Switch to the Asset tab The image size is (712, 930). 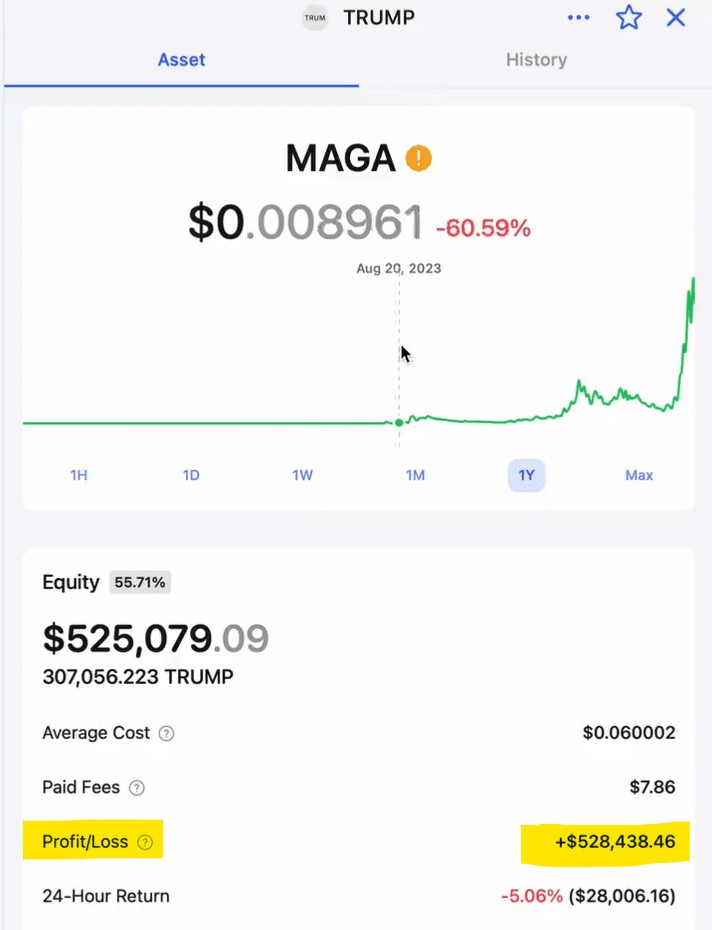[x=181, y=60]
